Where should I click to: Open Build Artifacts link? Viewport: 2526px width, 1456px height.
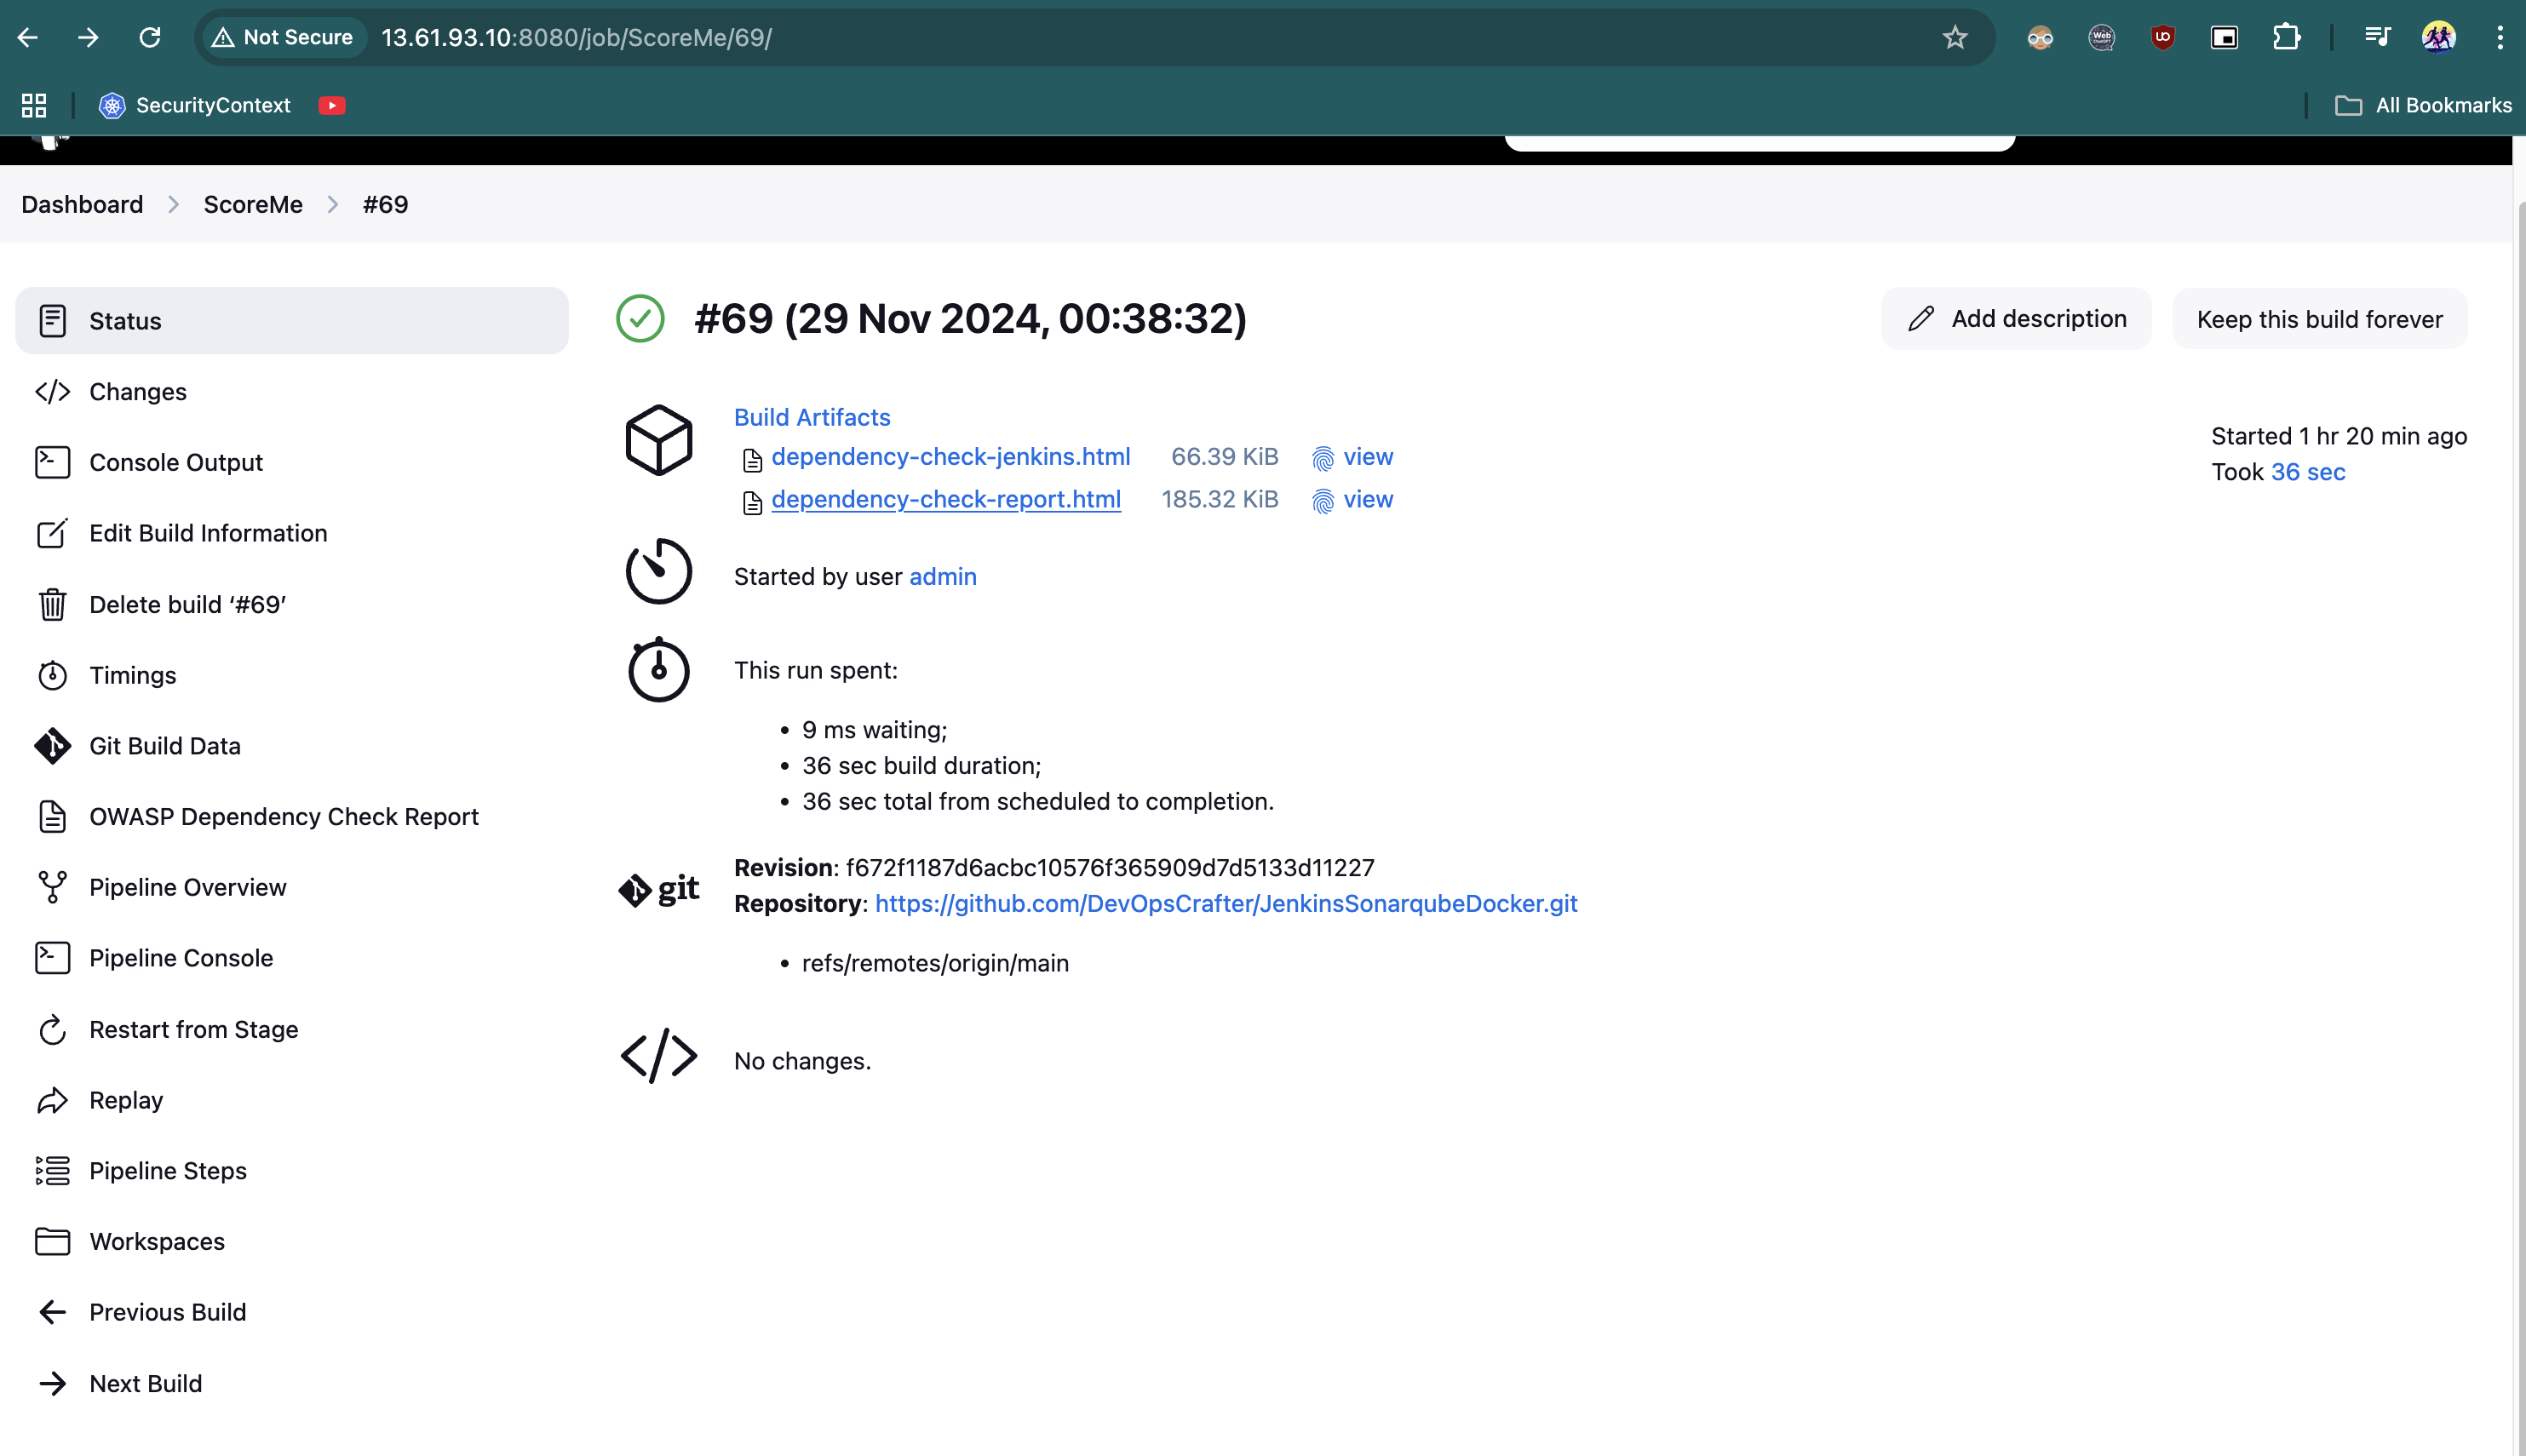(812, 417)
